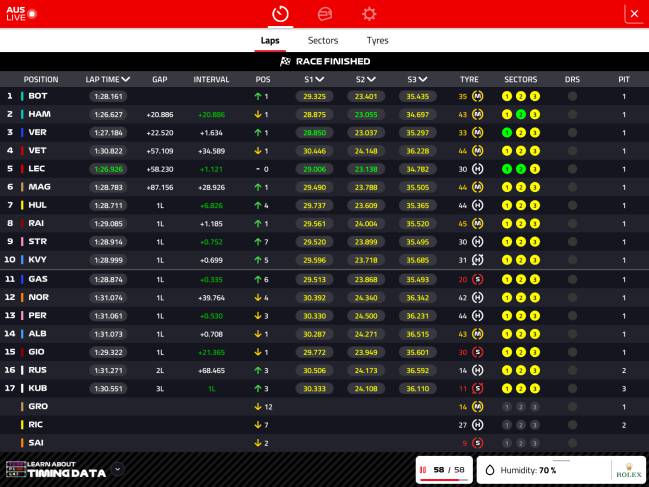
Task: Click the red lap counter icon
Action: coord(423,470)
